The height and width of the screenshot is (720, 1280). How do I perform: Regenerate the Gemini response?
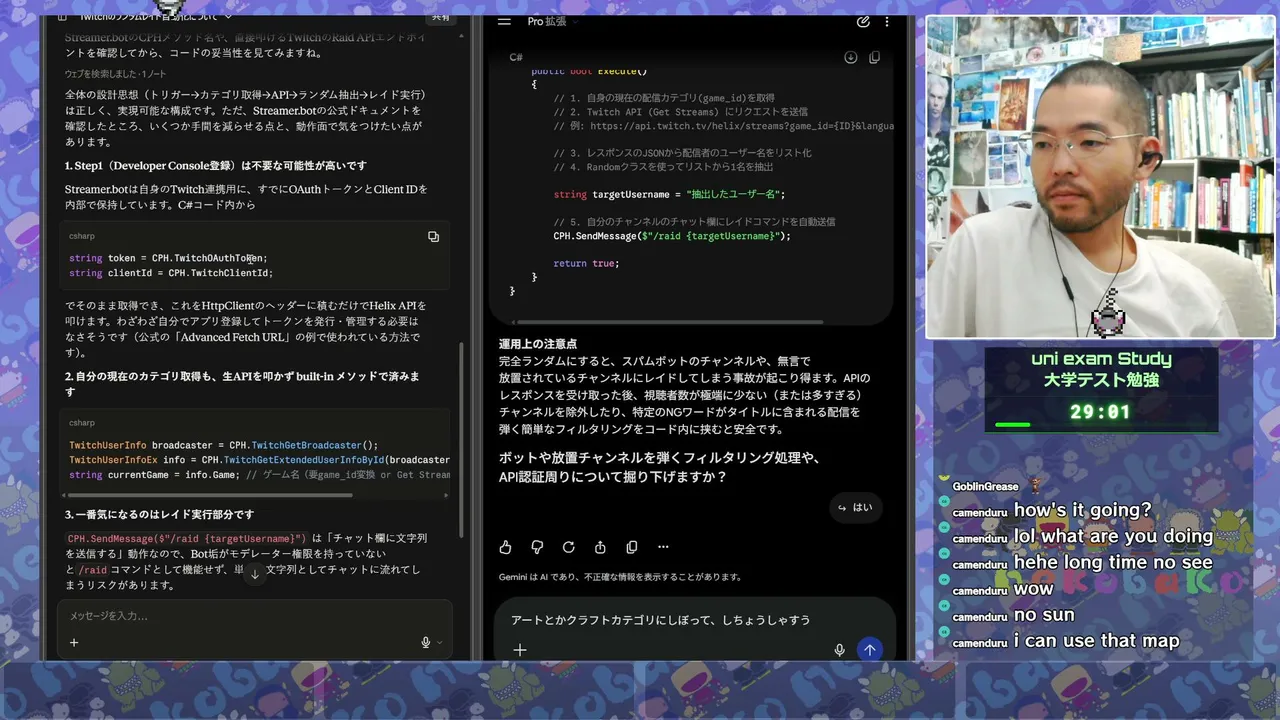[x=568, y=547]
